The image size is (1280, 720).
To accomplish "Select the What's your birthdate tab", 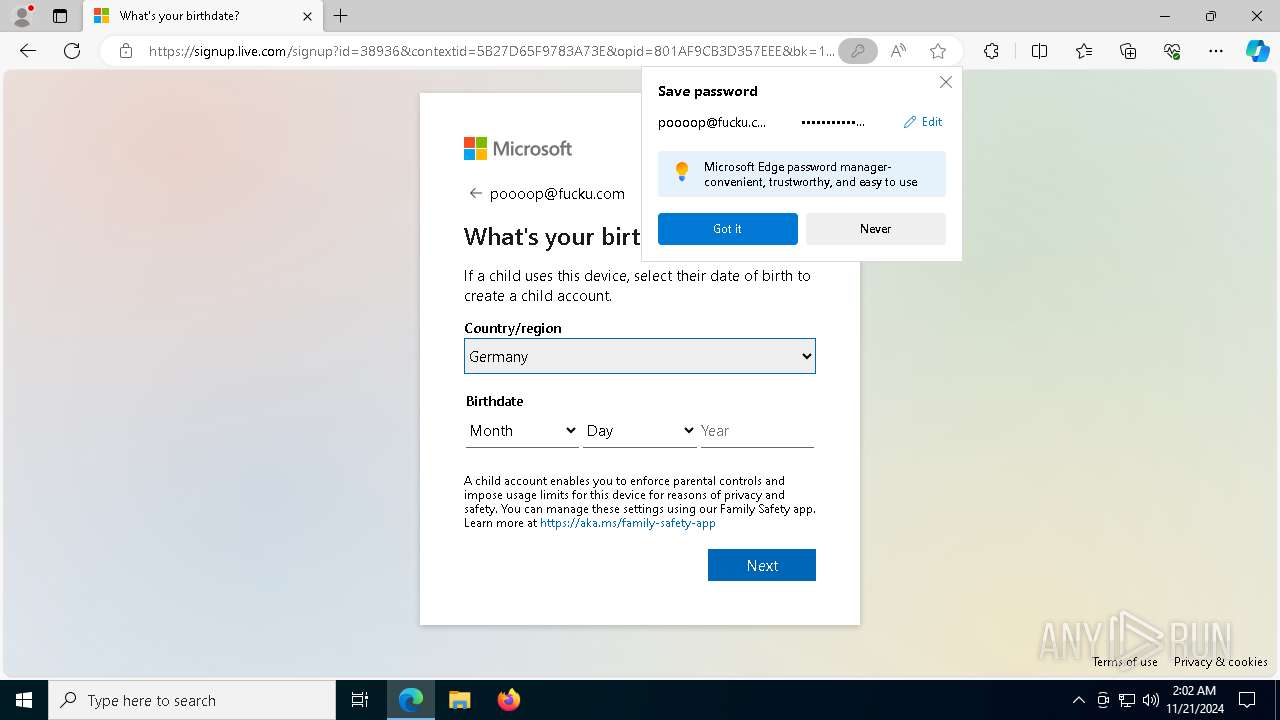I will [x=203, y=16].
